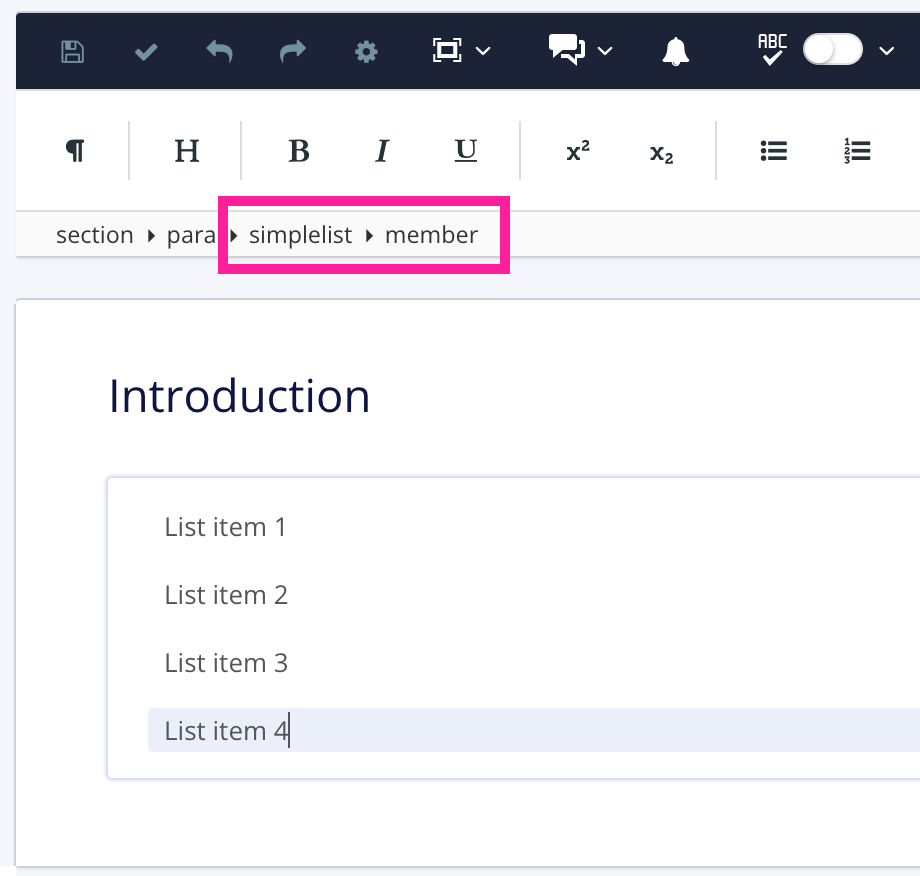920x876 pixels.
Task: Open the dropdown next to the comments icon
Action: point(602,50)
